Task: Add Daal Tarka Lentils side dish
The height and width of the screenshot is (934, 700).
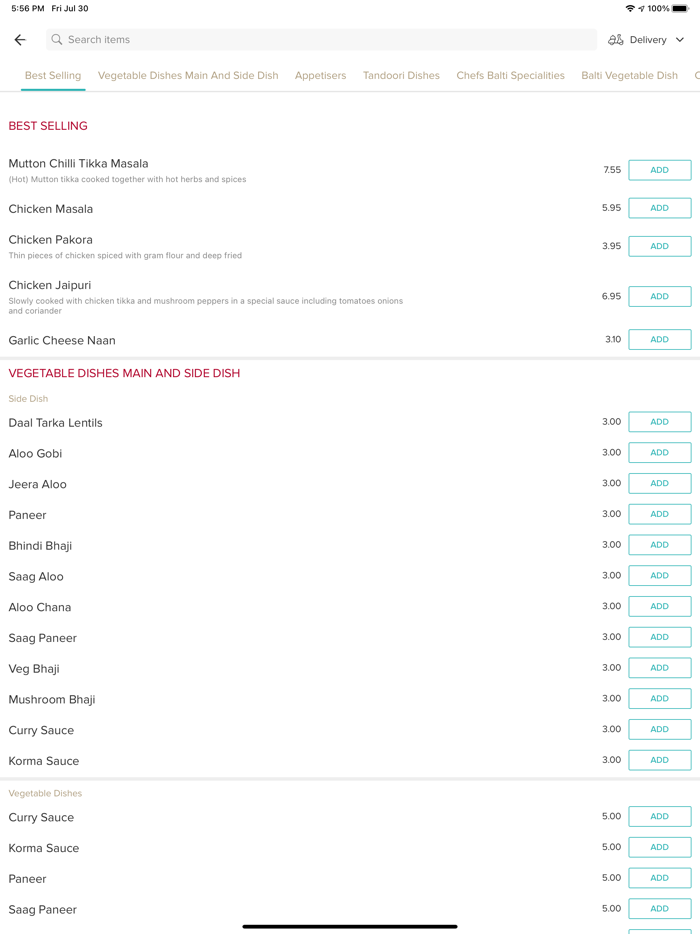Action: tap(659, 422)
